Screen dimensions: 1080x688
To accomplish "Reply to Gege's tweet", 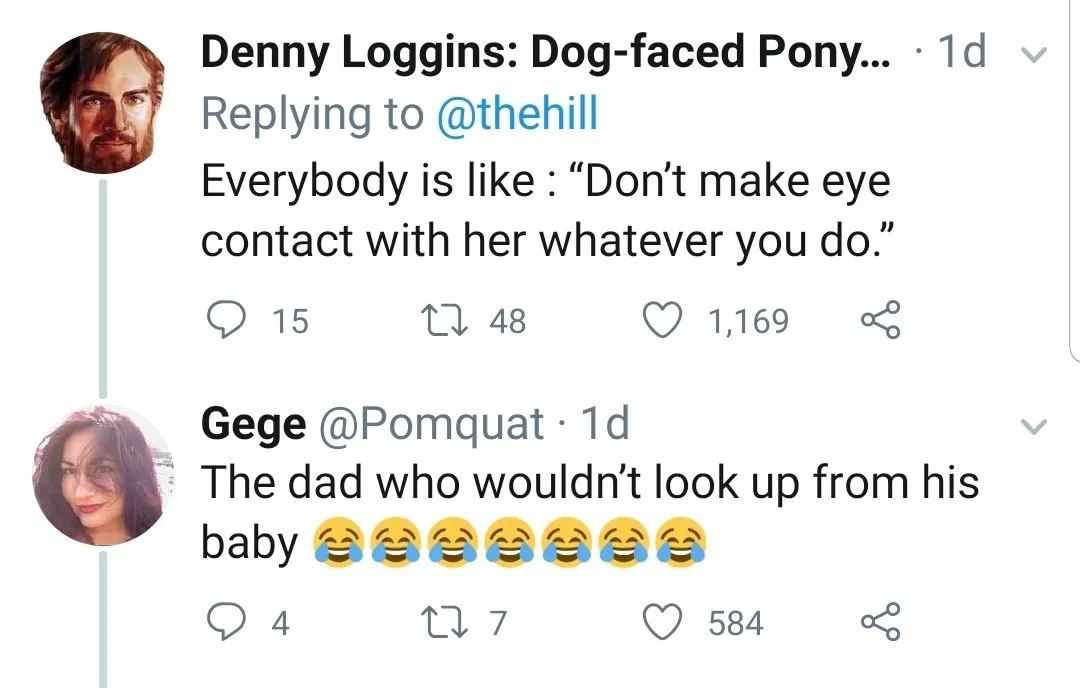I will (224, 623).
